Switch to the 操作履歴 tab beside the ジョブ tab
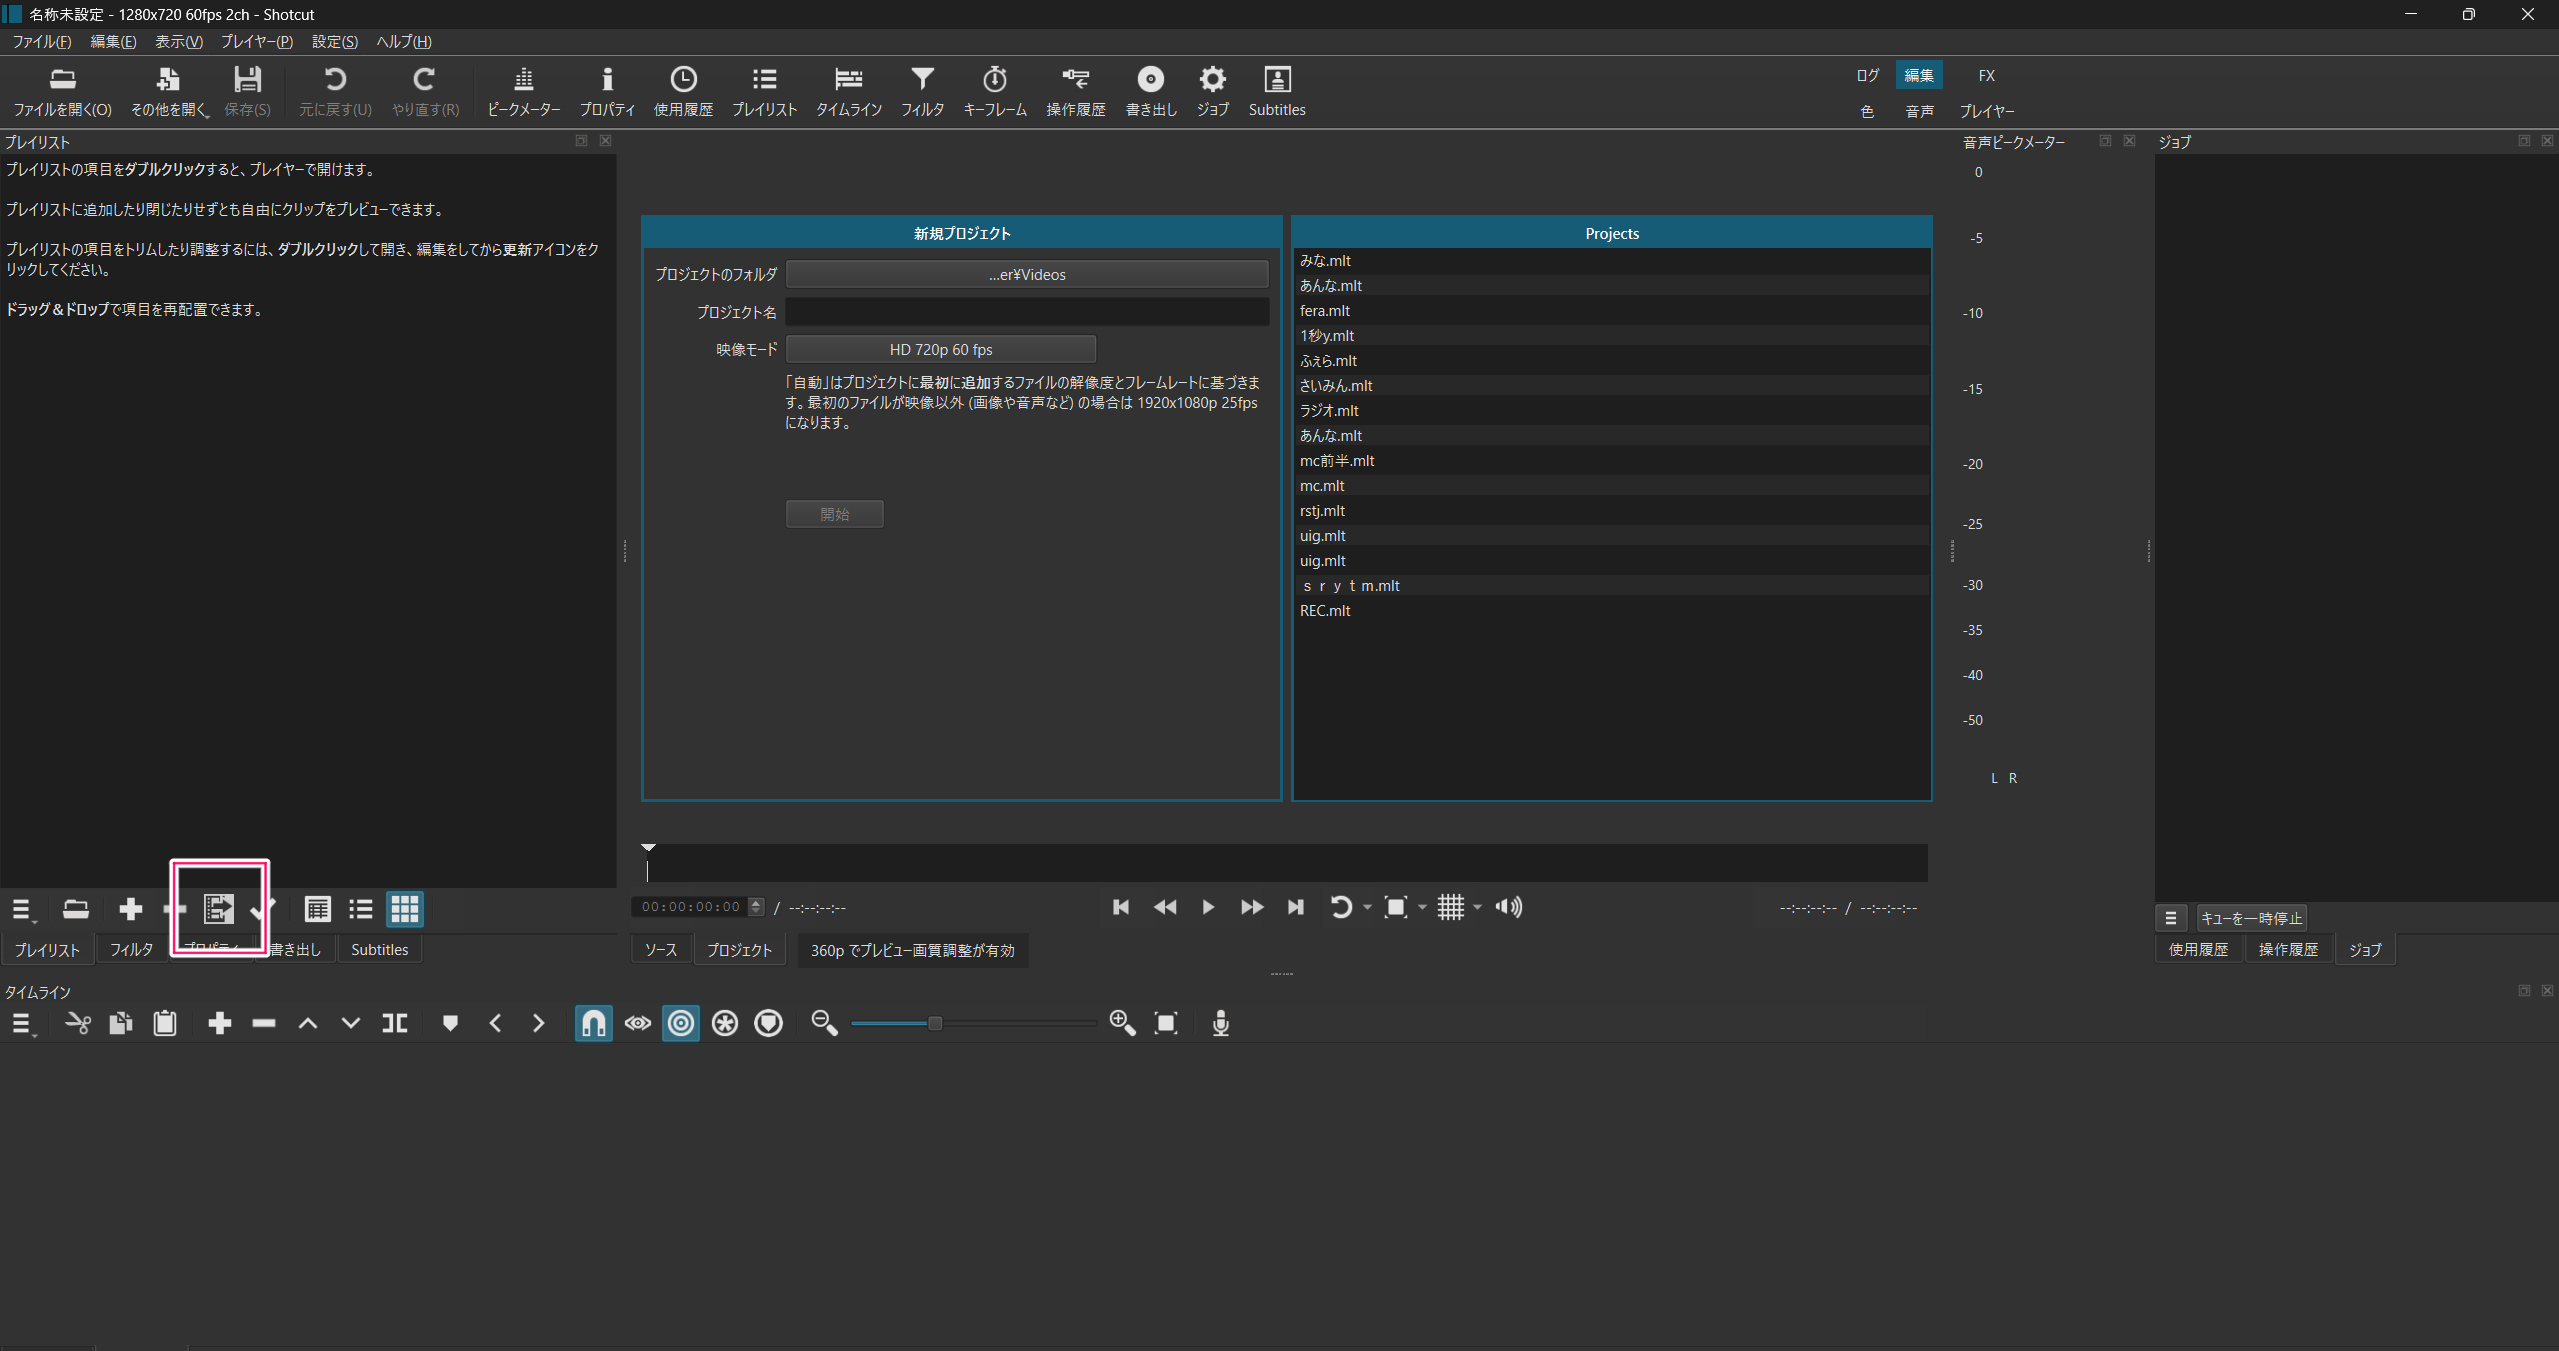The width and height of the screenshot is (2559, 1351). (x=2288, y=950)
